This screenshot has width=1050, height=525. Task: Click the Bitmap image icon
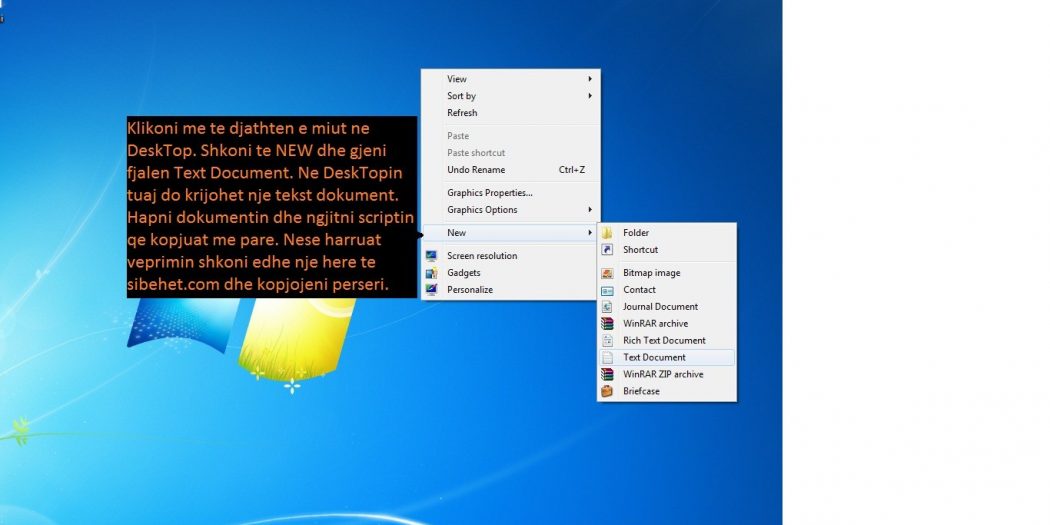[x=607, y=273]
